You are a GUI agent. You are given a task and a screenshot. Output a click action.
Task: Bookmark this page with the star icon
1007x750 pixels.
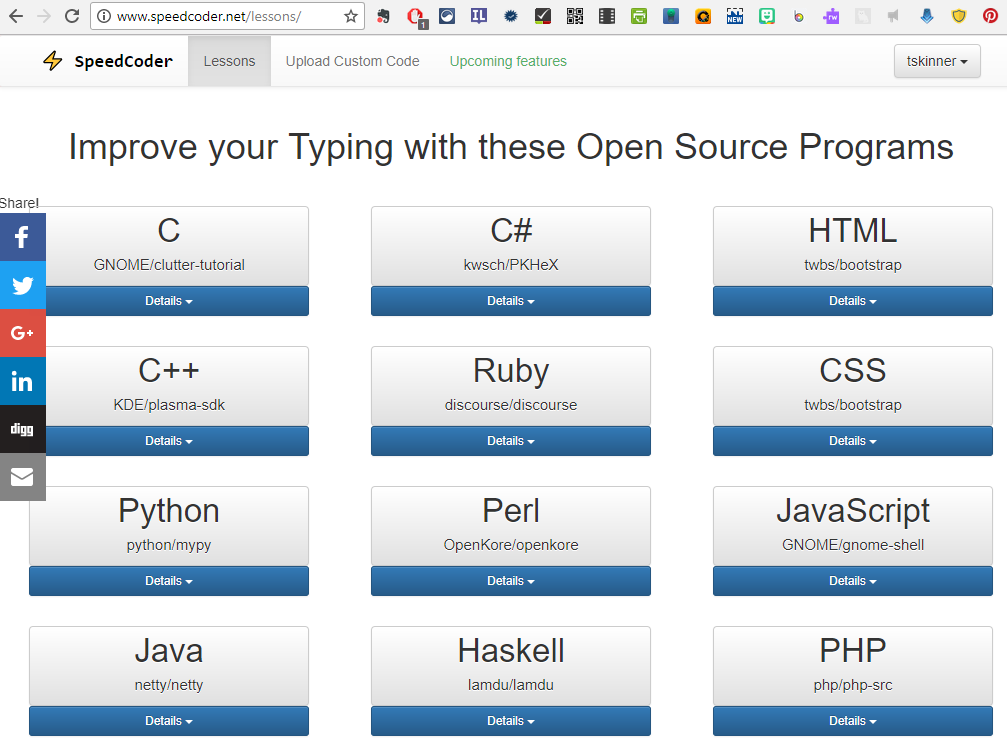click(x=351, y=16)
